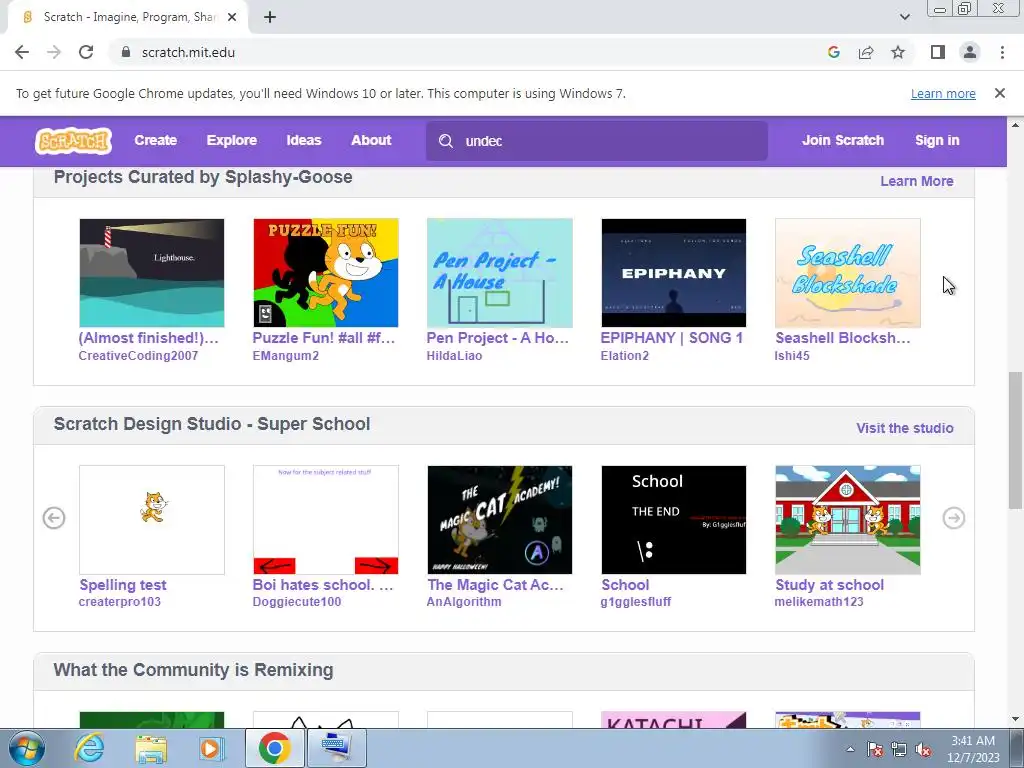
Task: Close the Scratch browser tab
Action: click(x=232, y=17)
